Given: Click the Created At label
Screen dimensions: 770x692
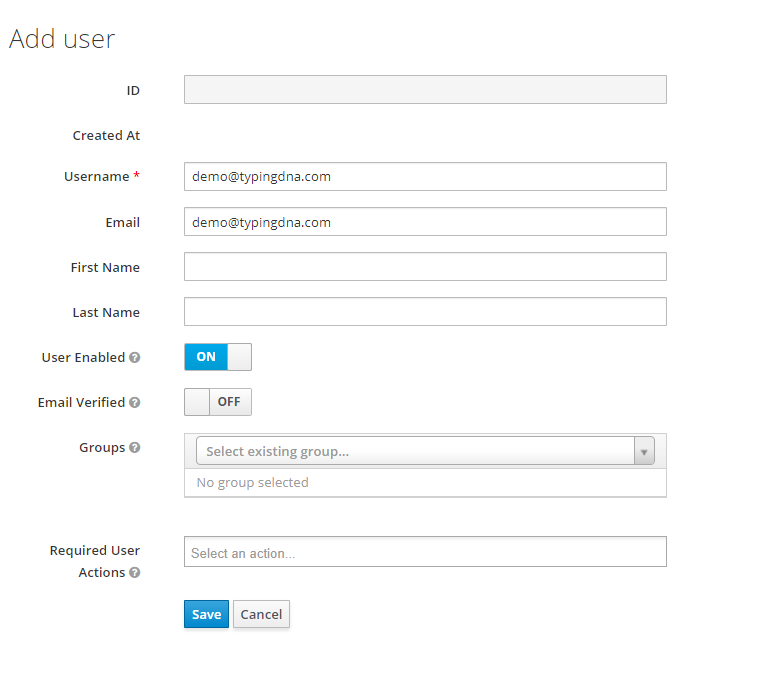Looking at the screenshot, I should point(106,136).
